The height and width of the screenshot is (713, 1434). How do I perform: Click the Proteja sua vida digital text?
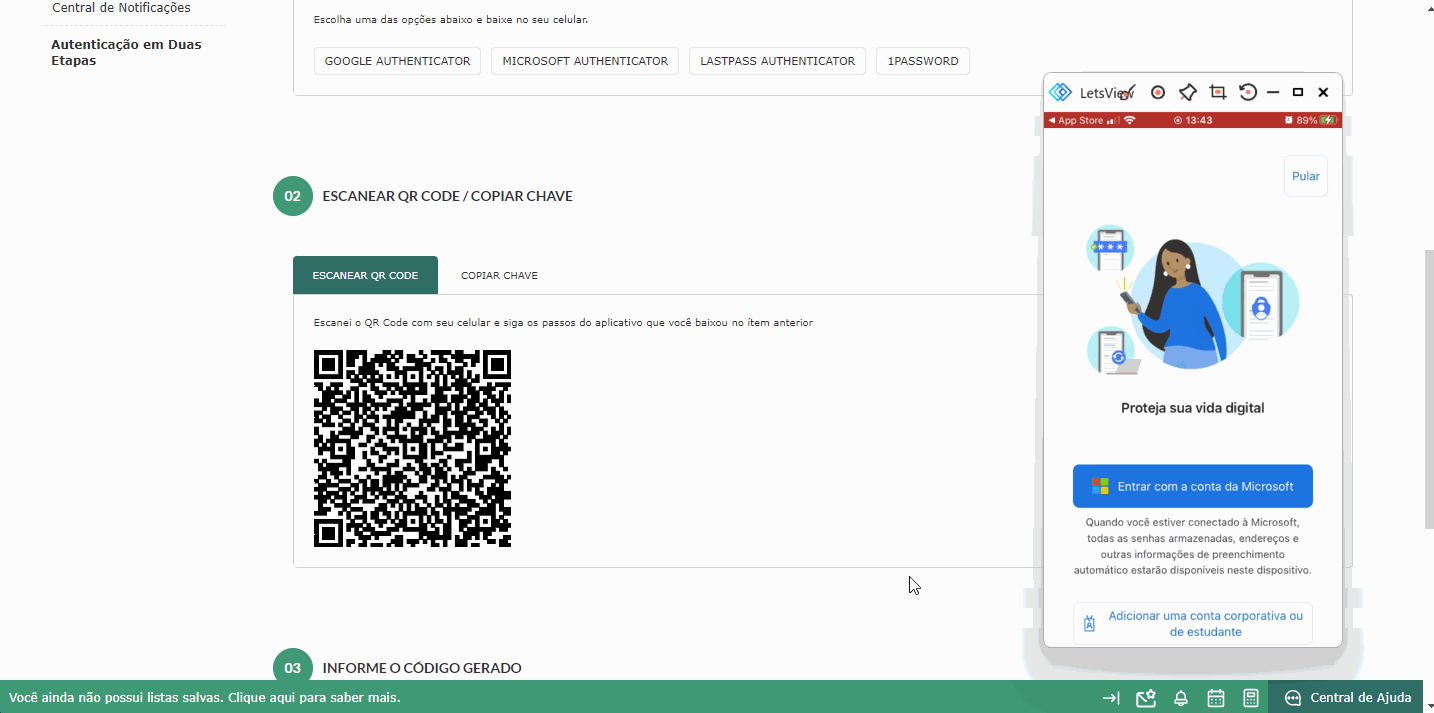[1193, 408]
